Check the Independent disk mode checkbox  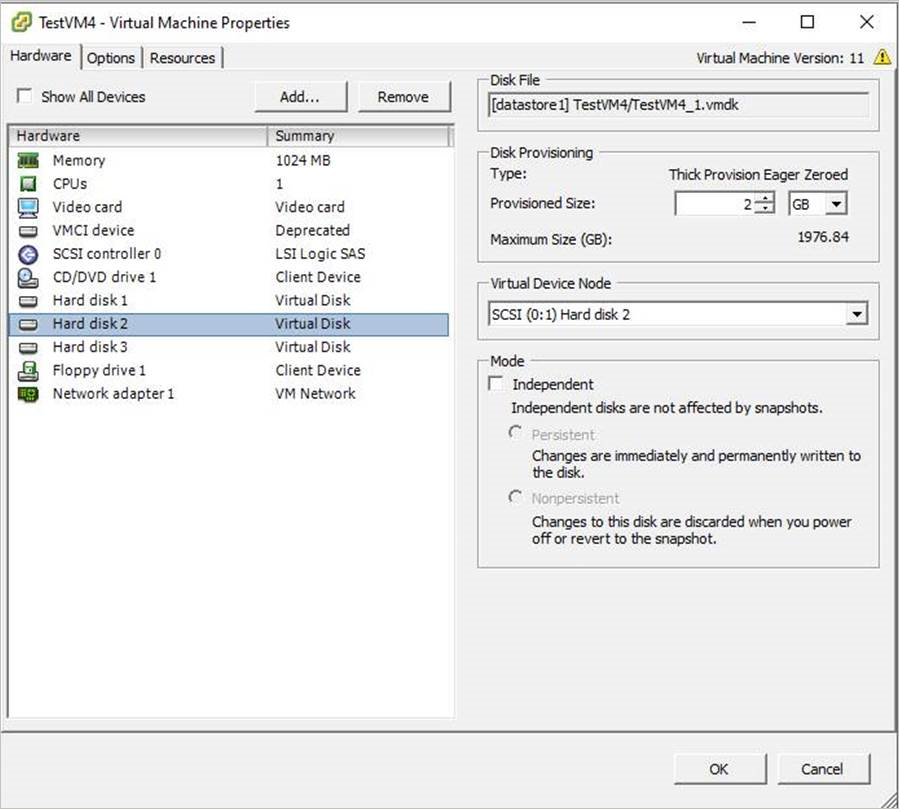point(496,383)
